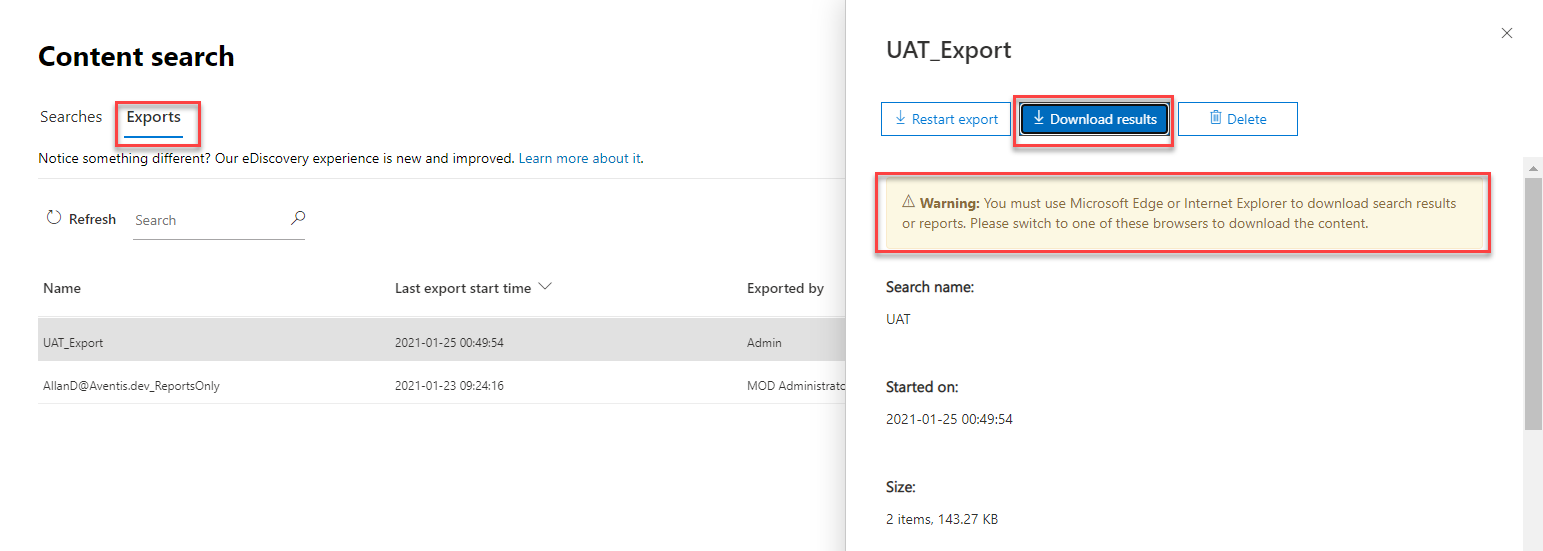Sort by Last export start time header
Image resolution: width=1543 pixels, height=551 pixels.
point(463,288)
